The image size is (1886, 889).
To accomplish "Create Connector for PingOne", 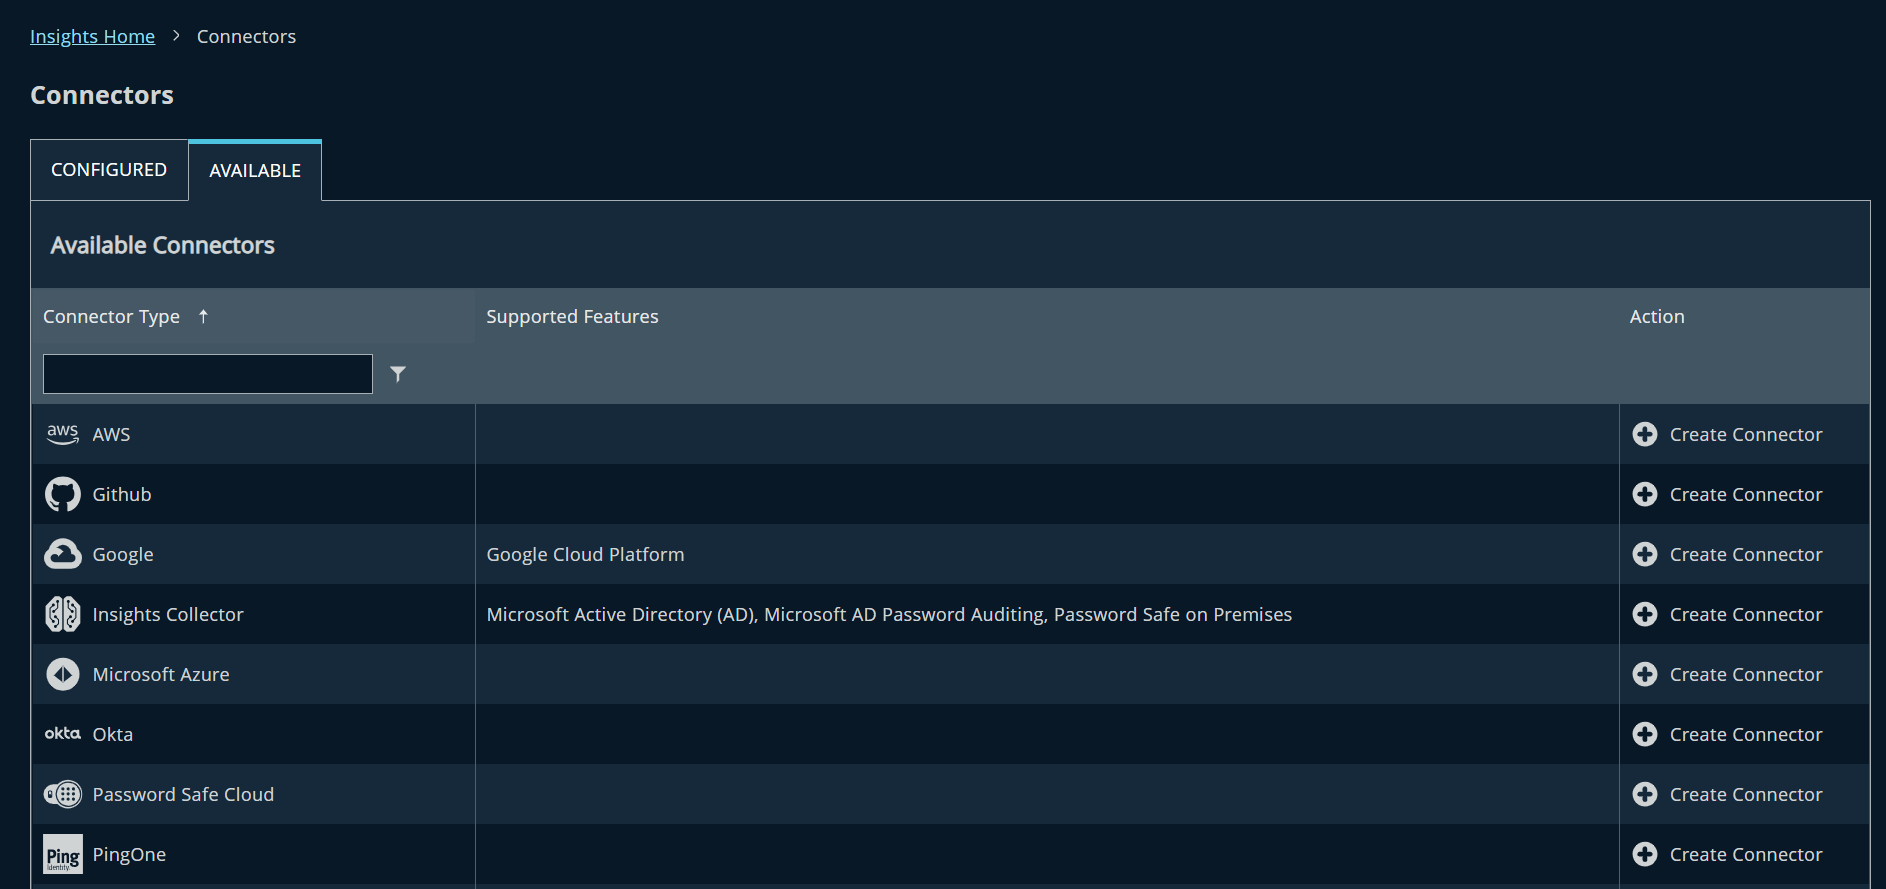I will click(1746, 854).
